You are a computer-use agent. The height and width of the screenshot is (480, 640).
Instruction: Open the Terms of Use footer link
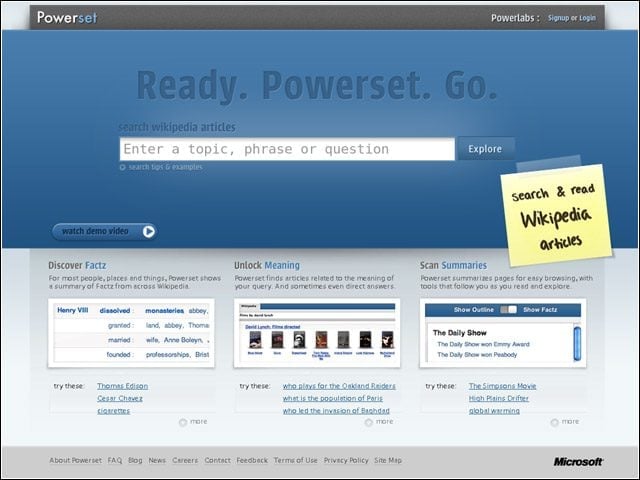point(296,460)
